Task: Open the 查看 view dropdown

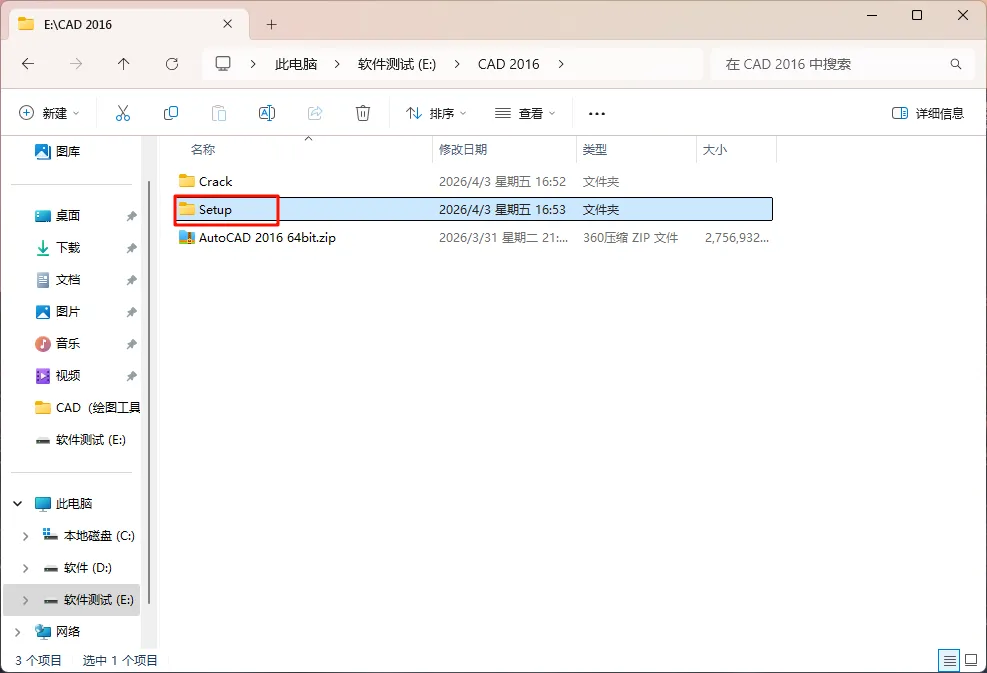Action: pos(525,113)
